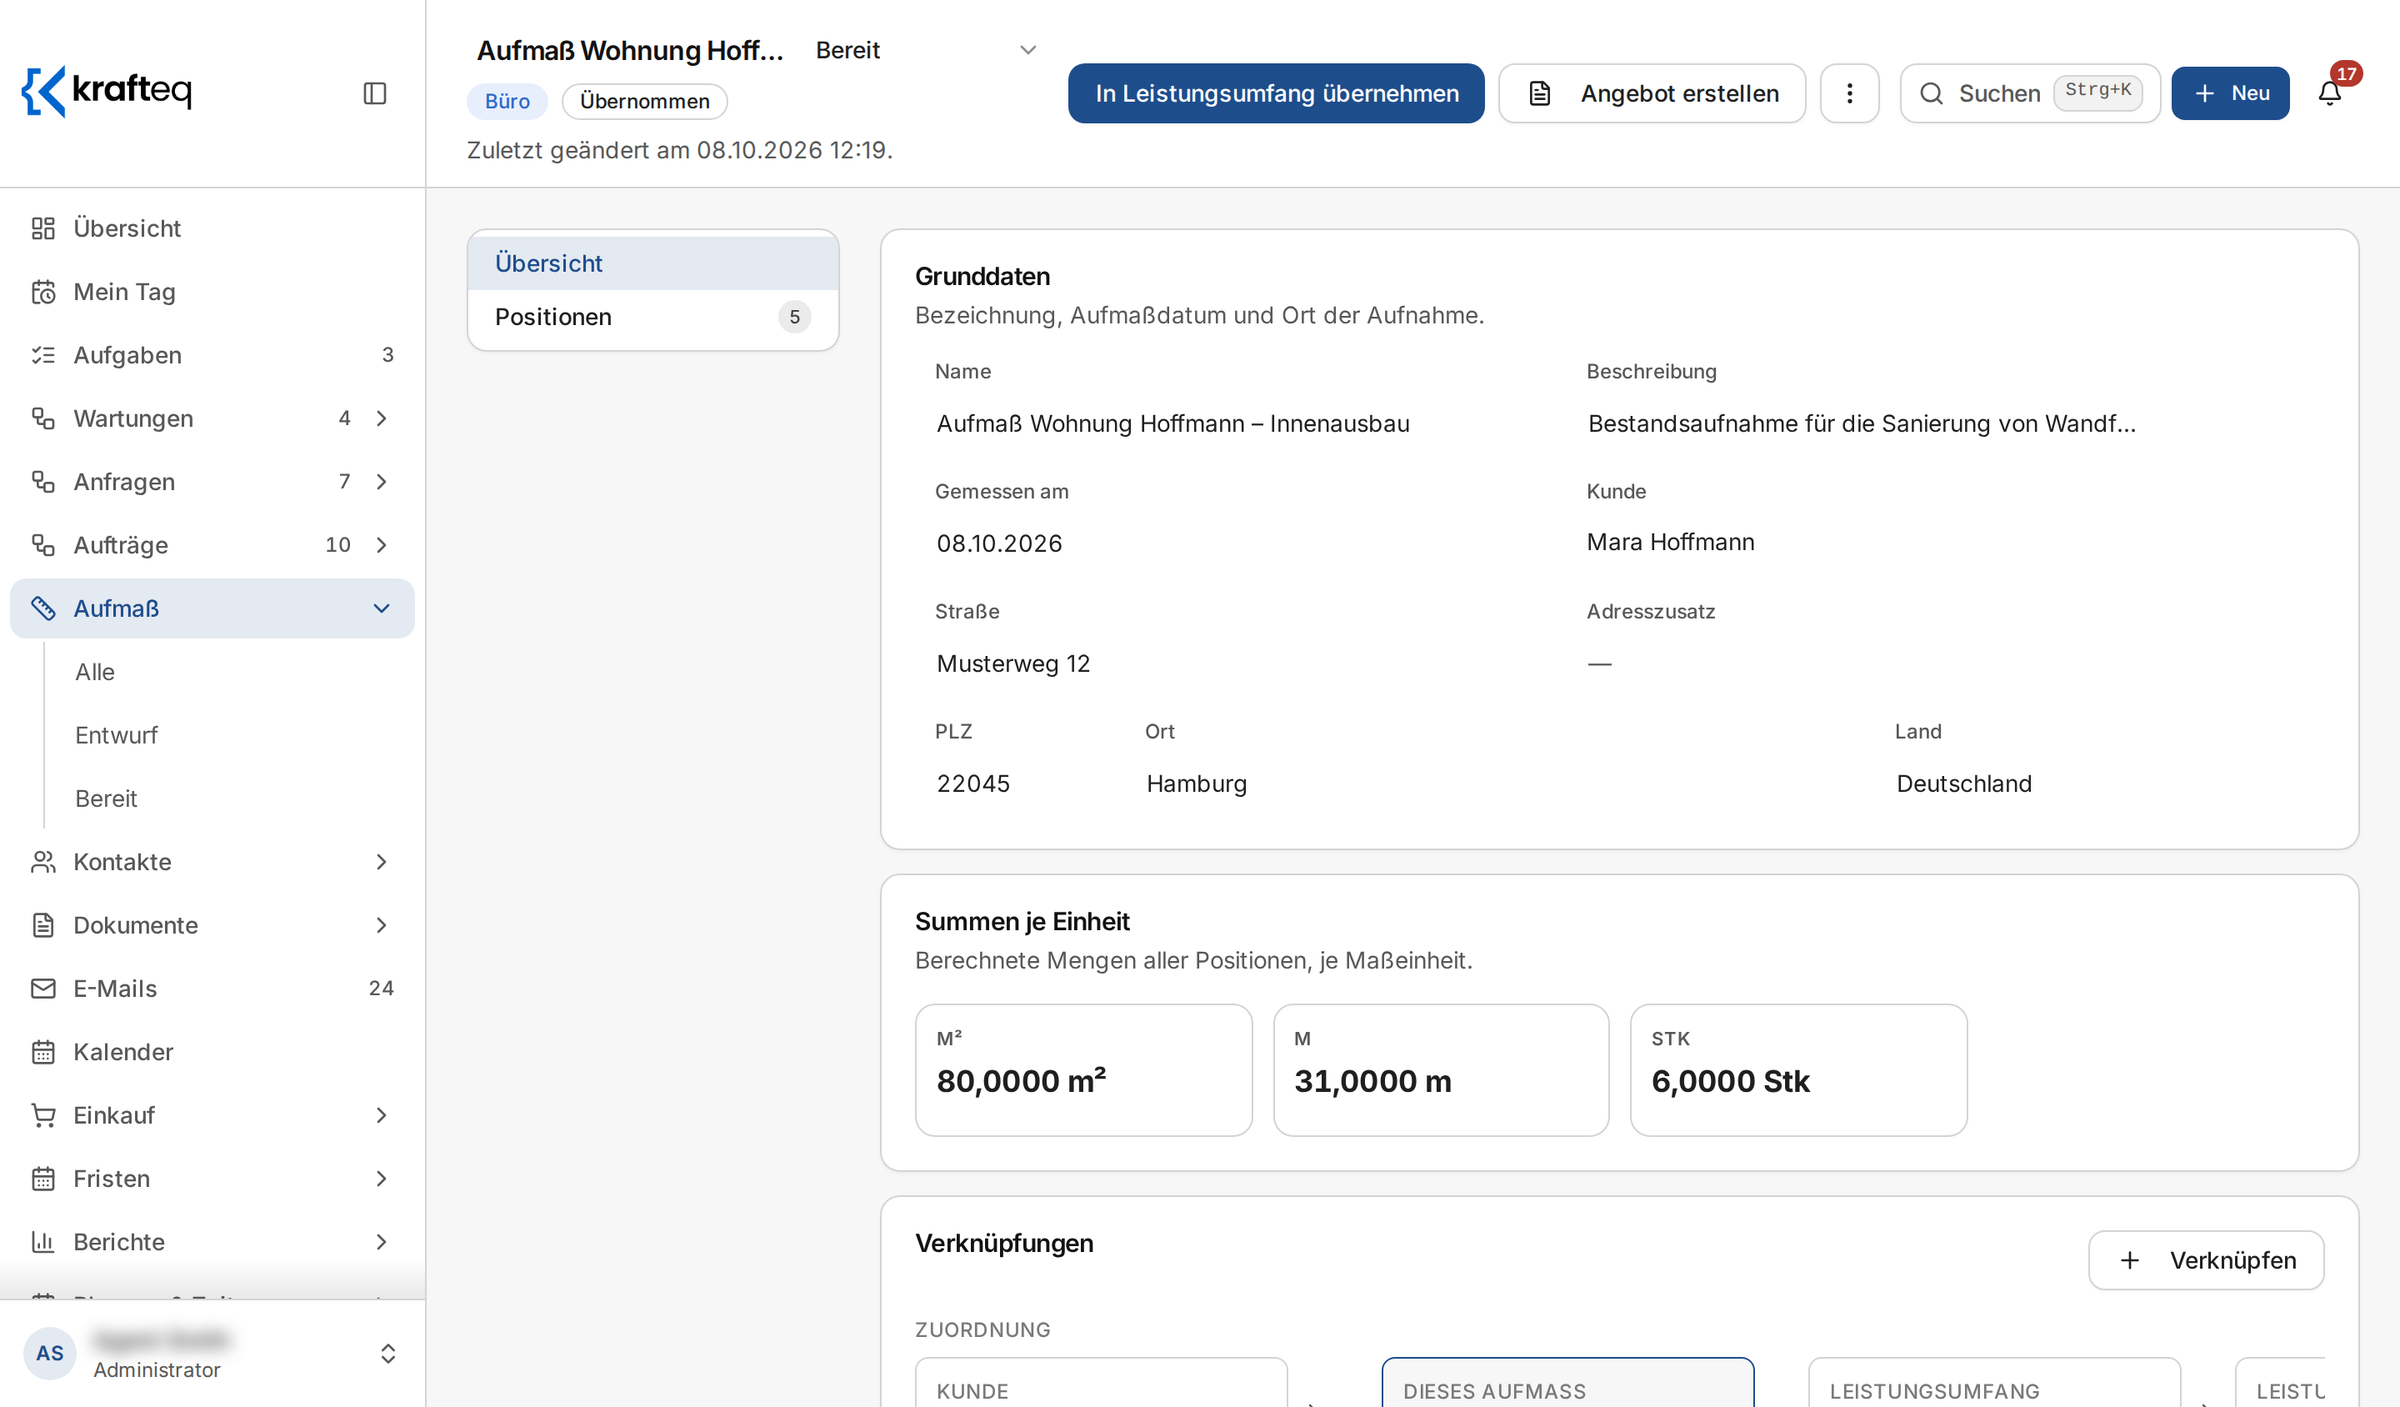Click the Berichte bar chart icon
The height and width of the screenshot is (1407, 2400).
43,1242
